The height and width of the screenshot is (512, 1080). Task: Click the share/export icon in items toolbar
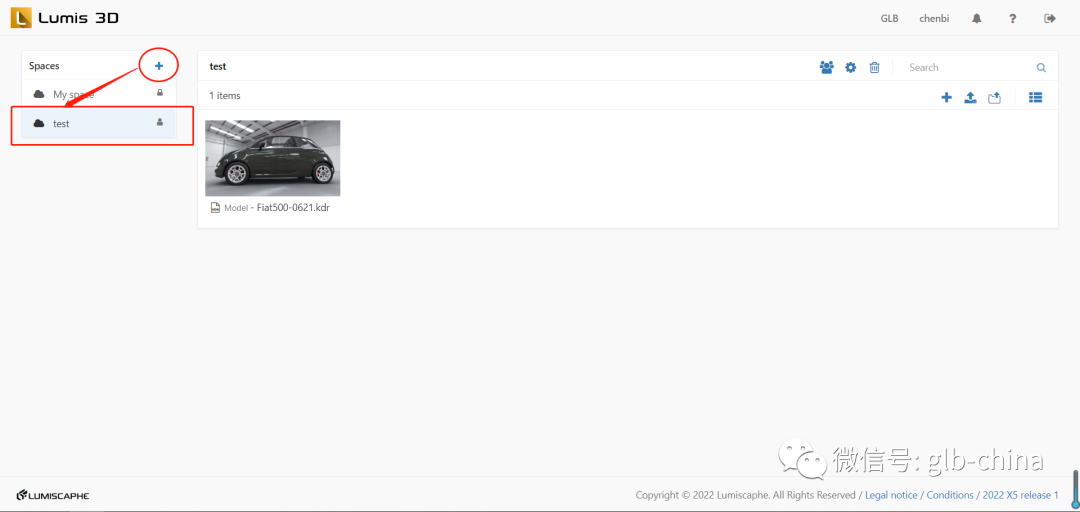(x=994, y=98)
